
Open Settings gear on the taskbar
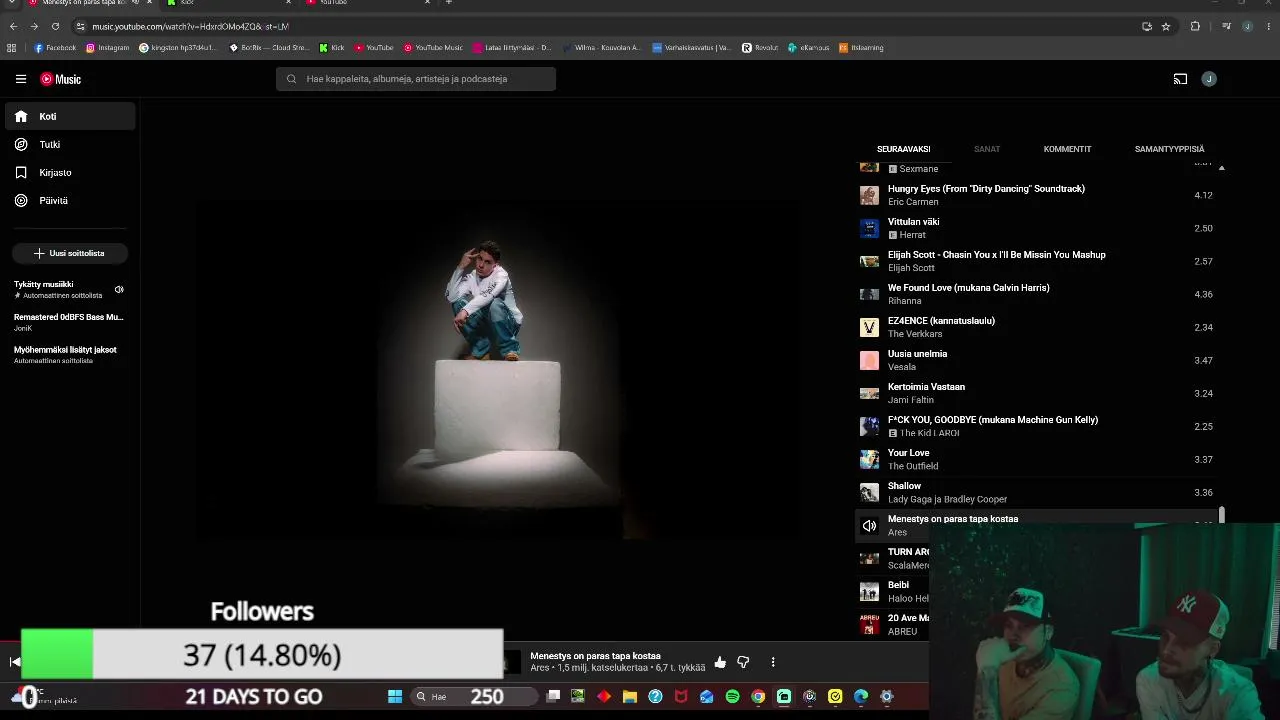click(886, 696)
